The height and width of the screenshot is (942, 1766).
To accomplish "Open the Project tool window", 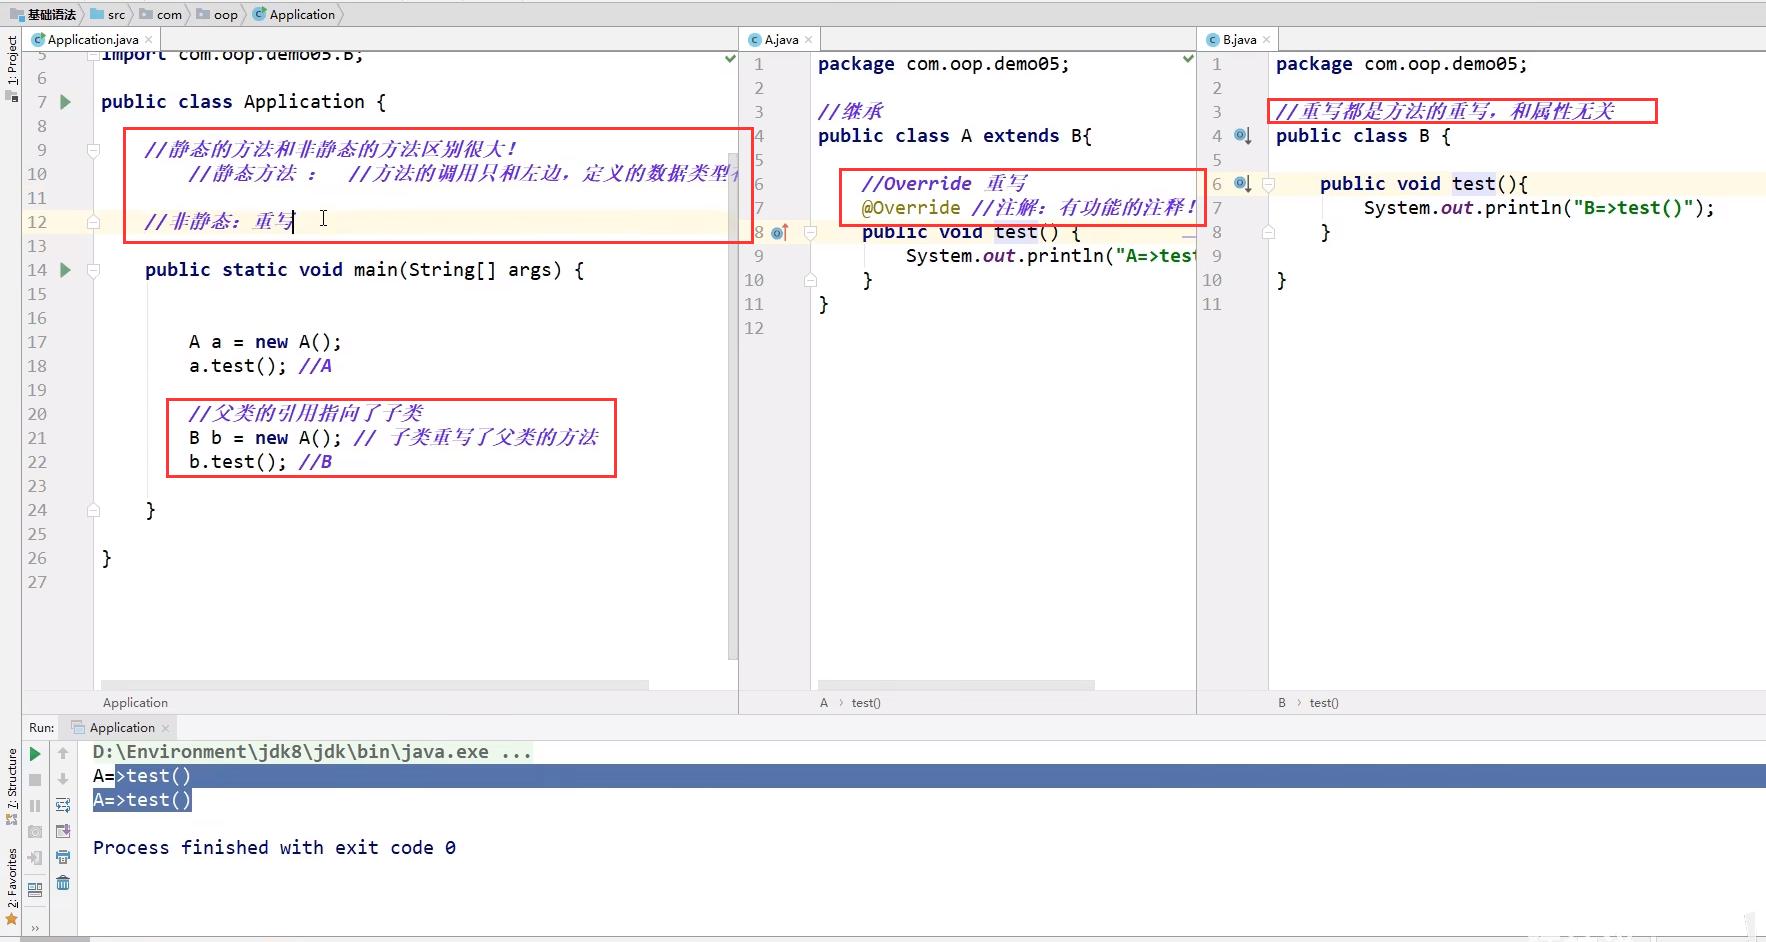I will coord(12,68).
